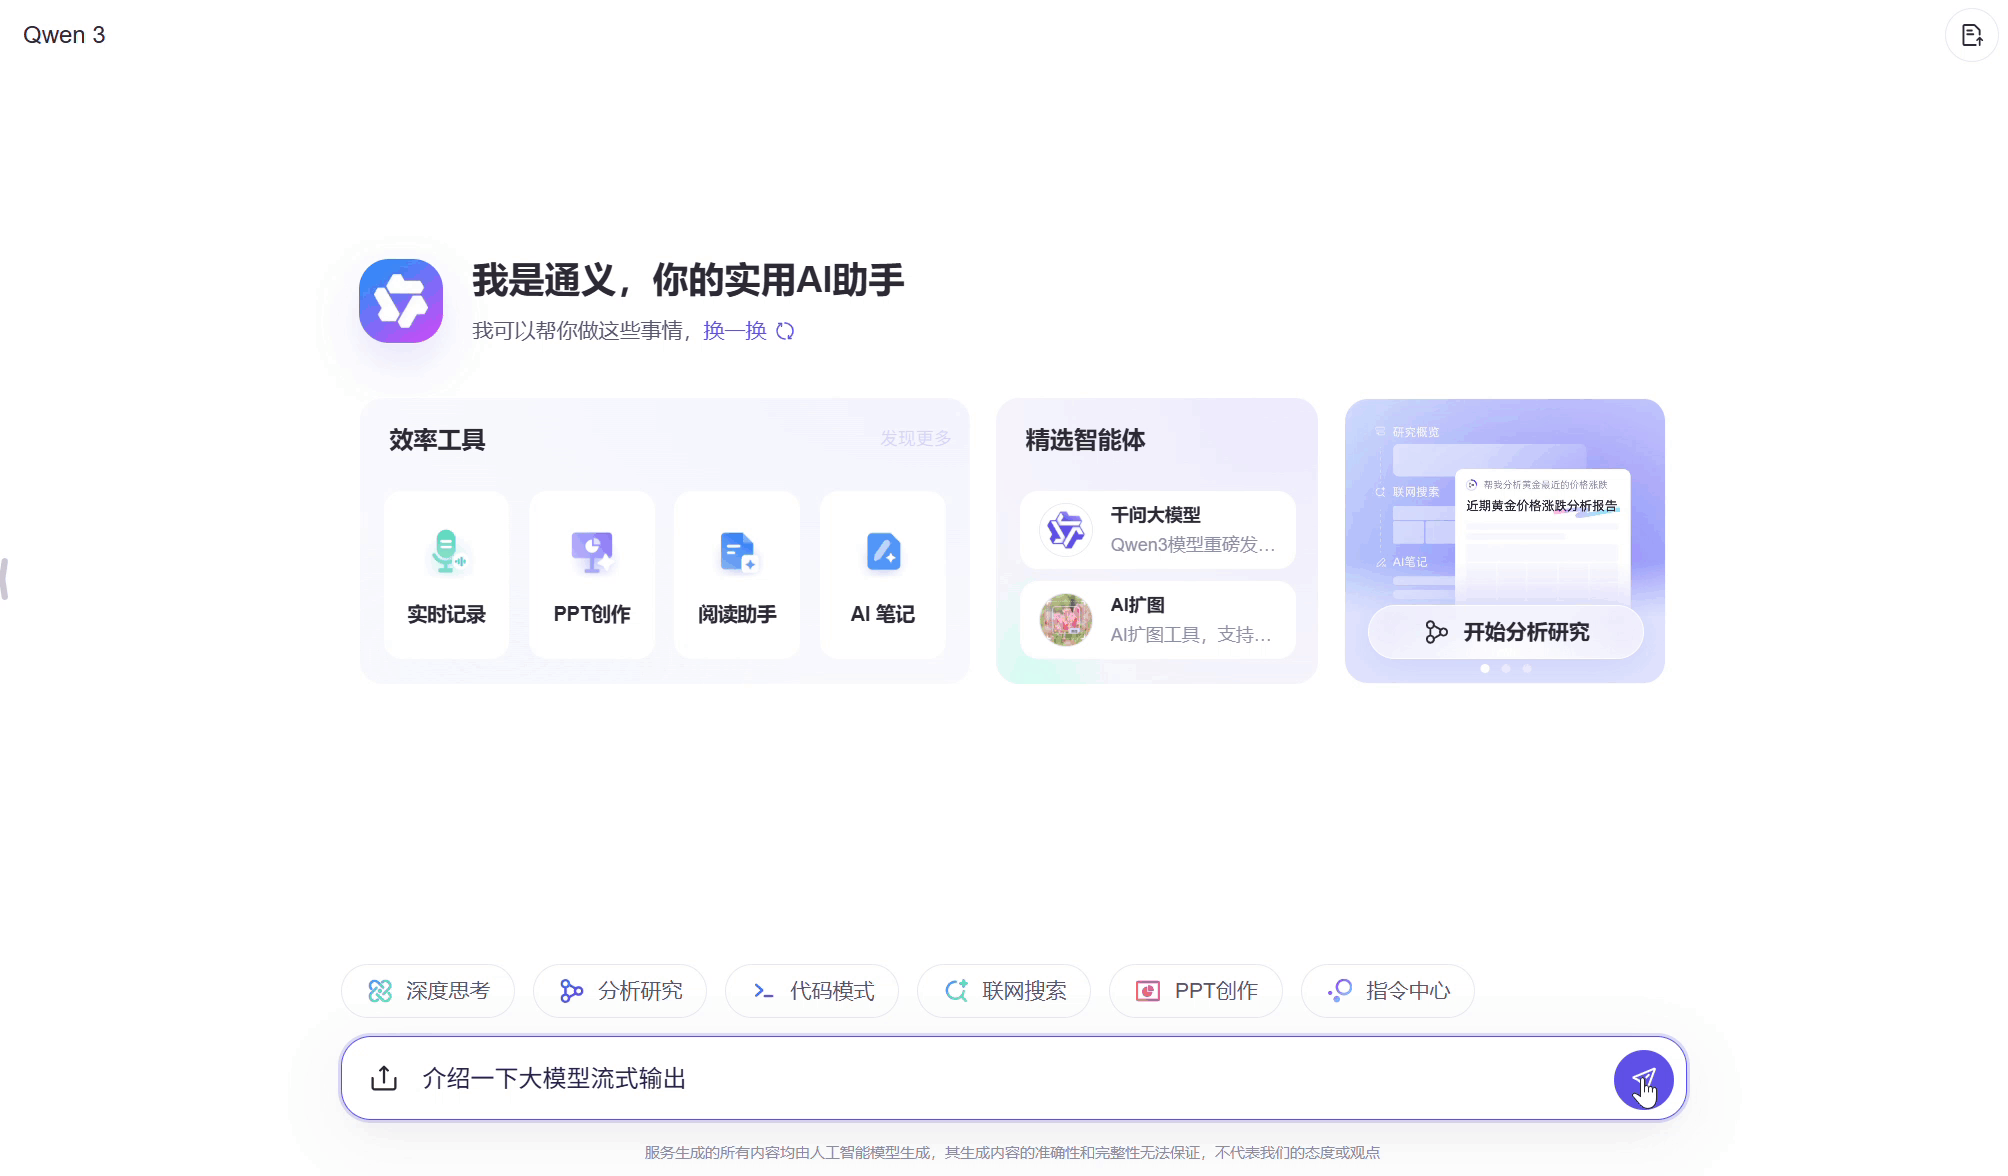Enable 深度思考 mode
Screen dimensions: 2008x1176
point(428,991)
